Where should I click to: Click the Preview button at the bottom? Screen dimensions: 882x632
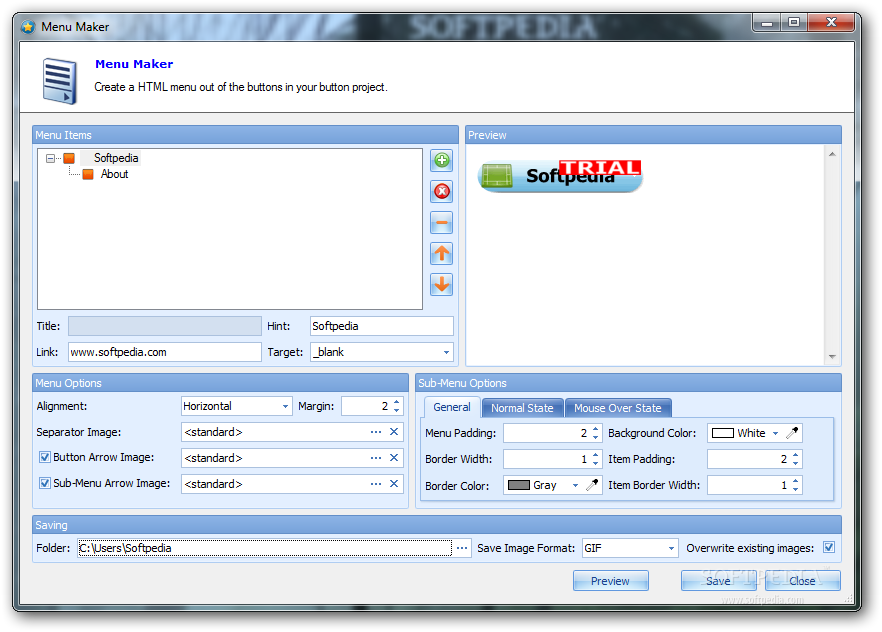pos(610,581)
